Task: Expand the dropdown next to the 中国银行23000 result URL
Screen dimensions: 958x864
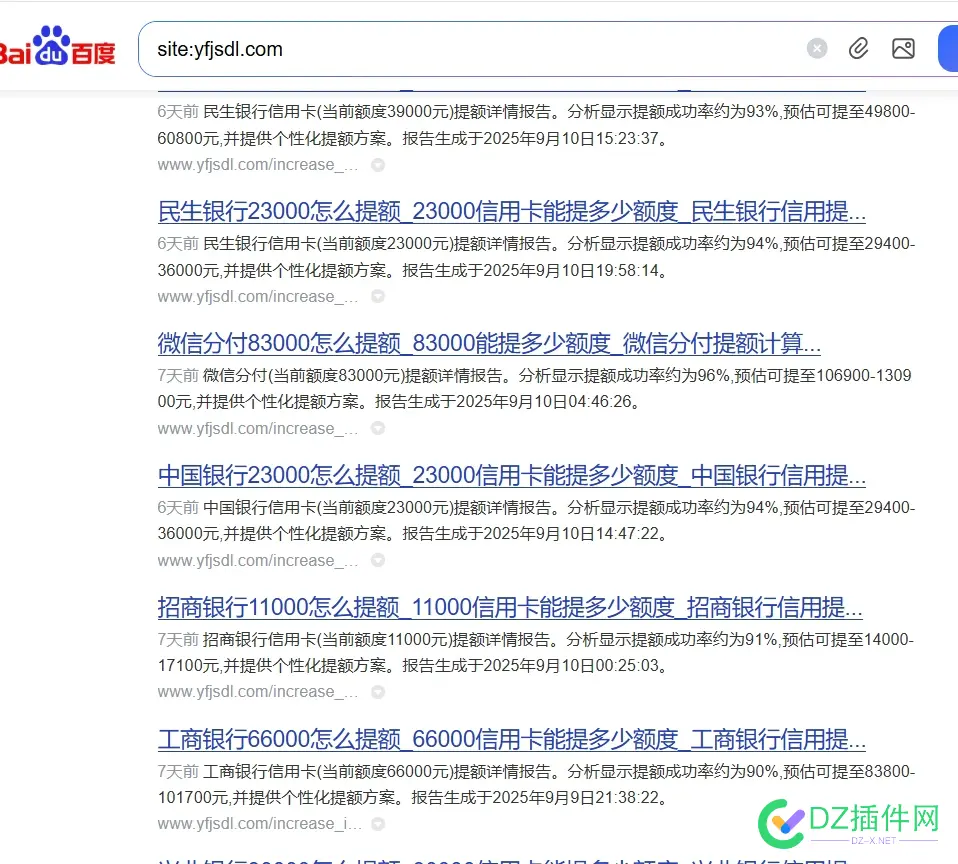Action: [x=377, y=560]
